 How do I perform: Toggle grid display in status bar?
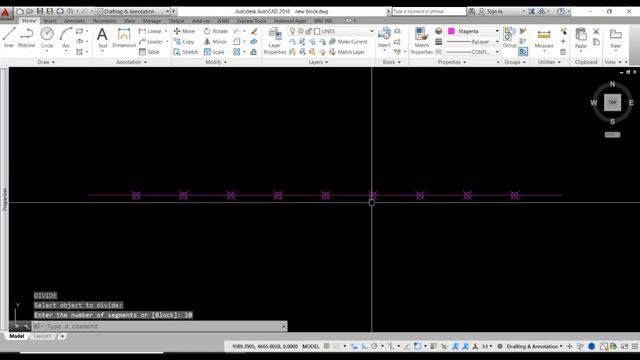327,346
